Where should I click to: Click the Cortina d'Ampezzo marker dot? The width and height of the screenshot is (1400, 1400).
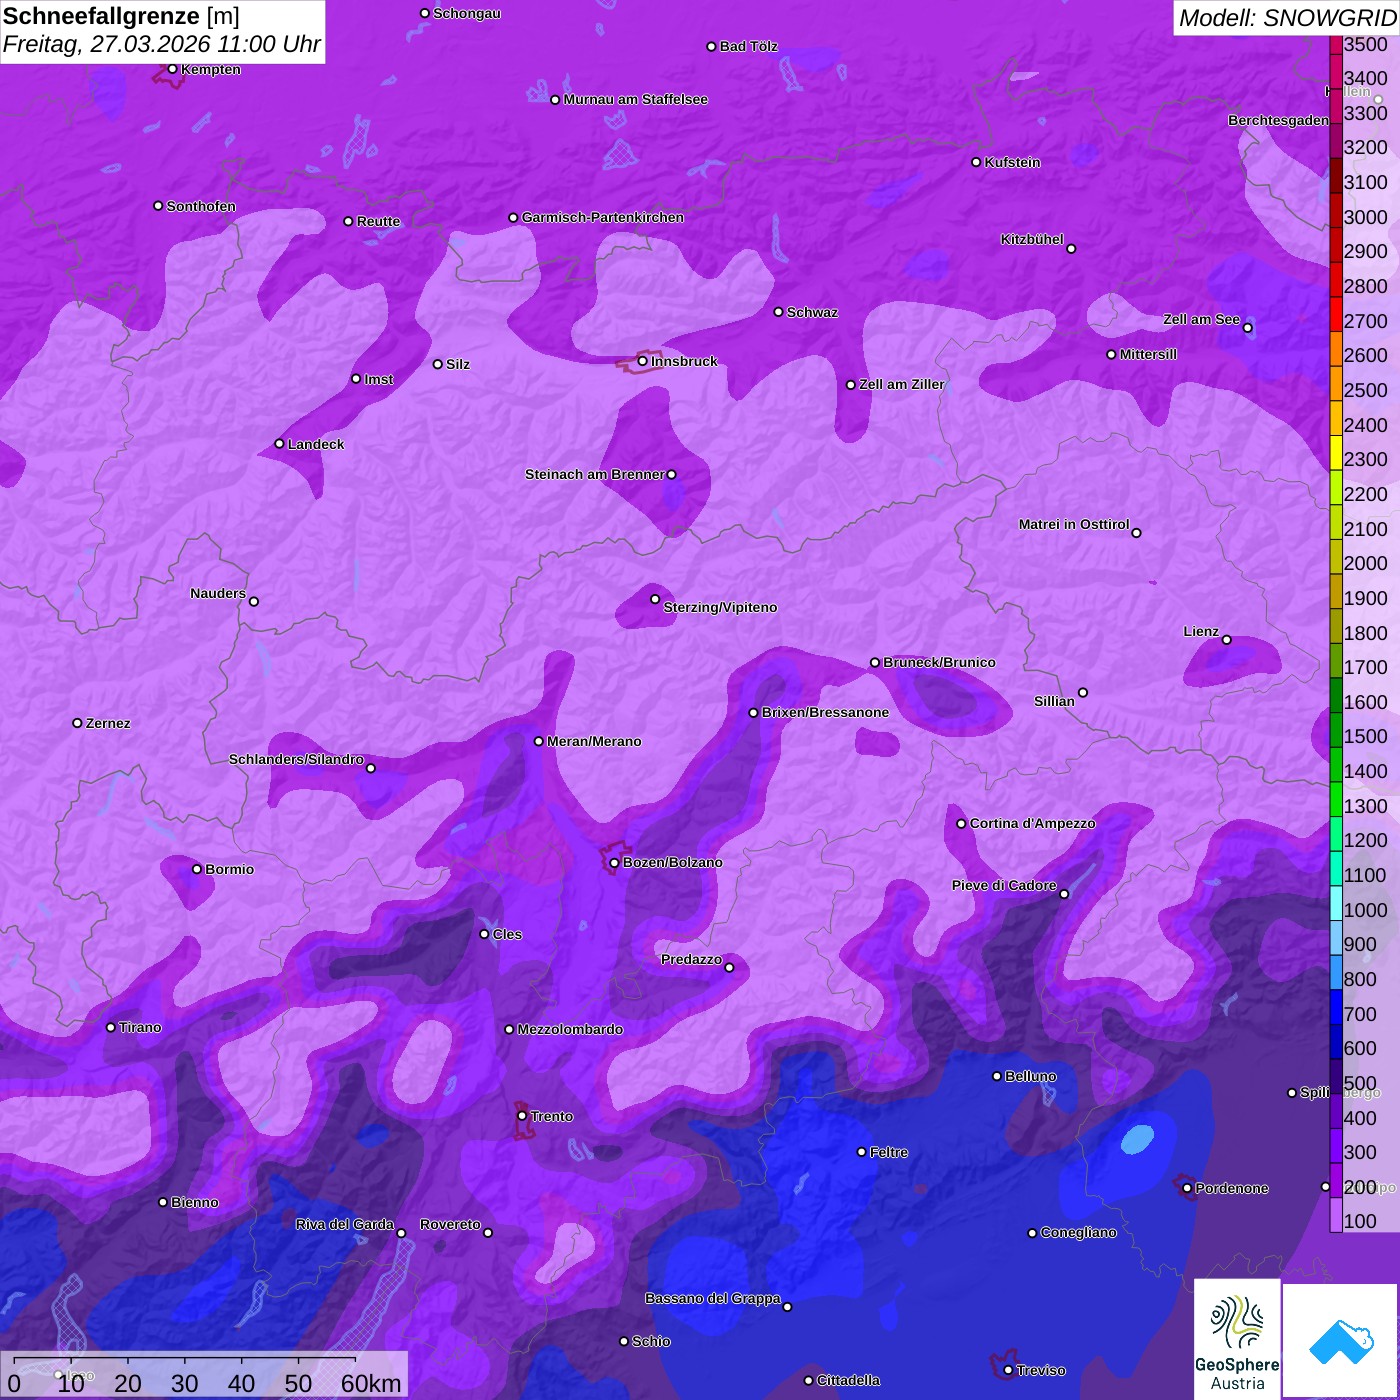coord(961,823)
